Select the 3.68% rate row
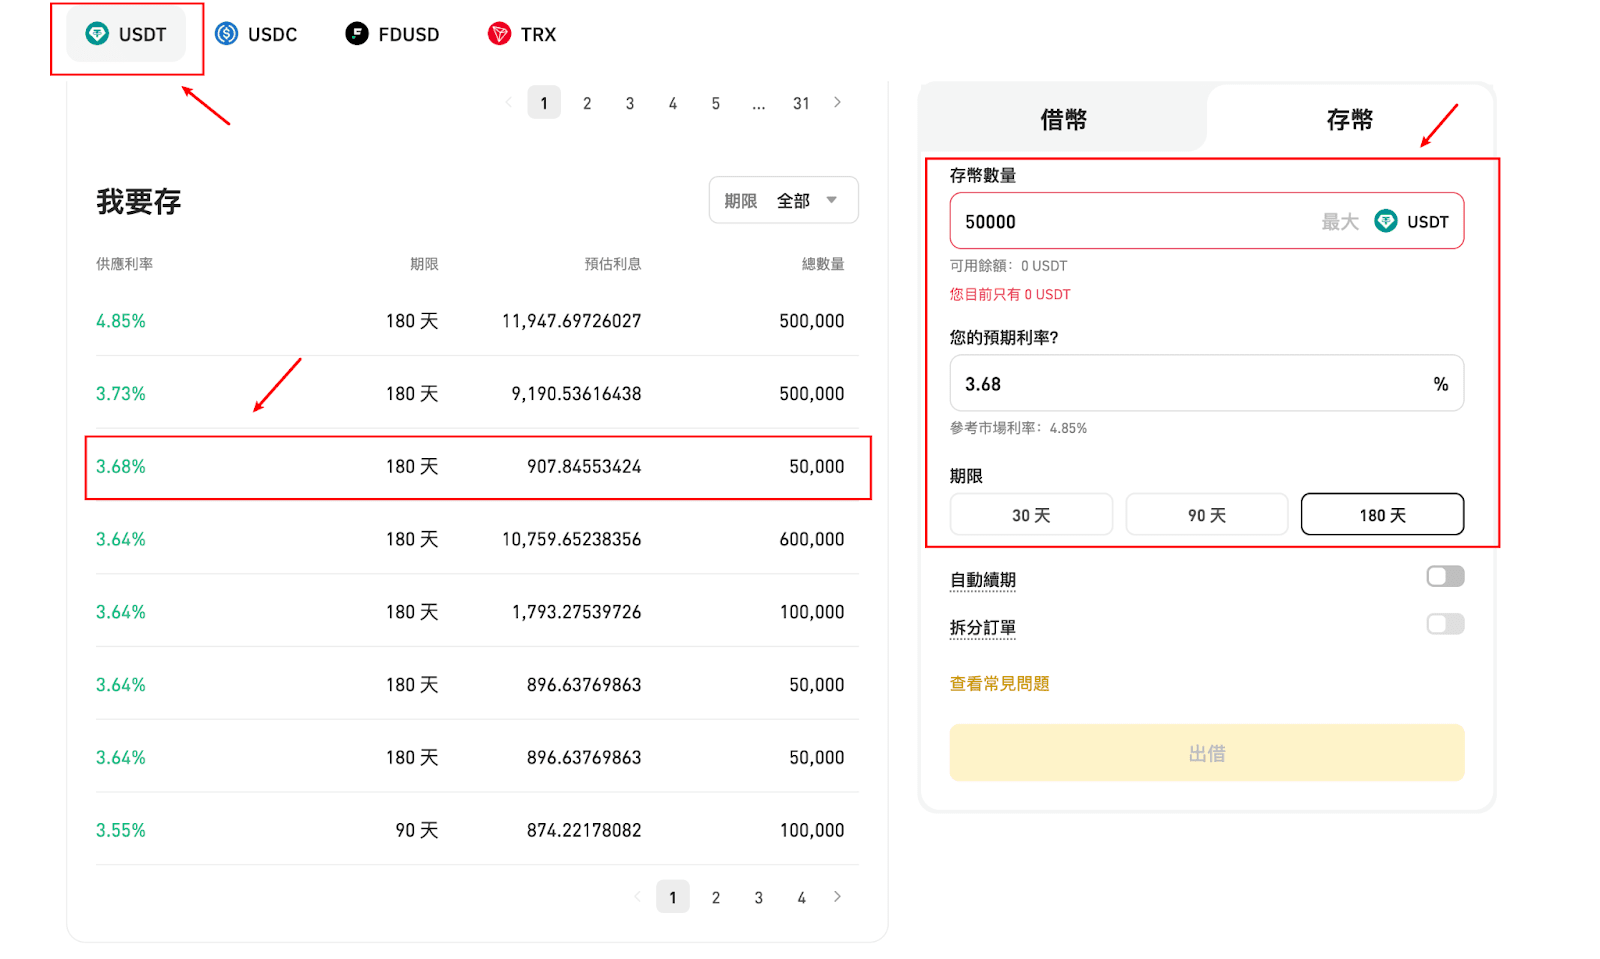The width and height of the screenshot is (1600, 959). [477, 467]
